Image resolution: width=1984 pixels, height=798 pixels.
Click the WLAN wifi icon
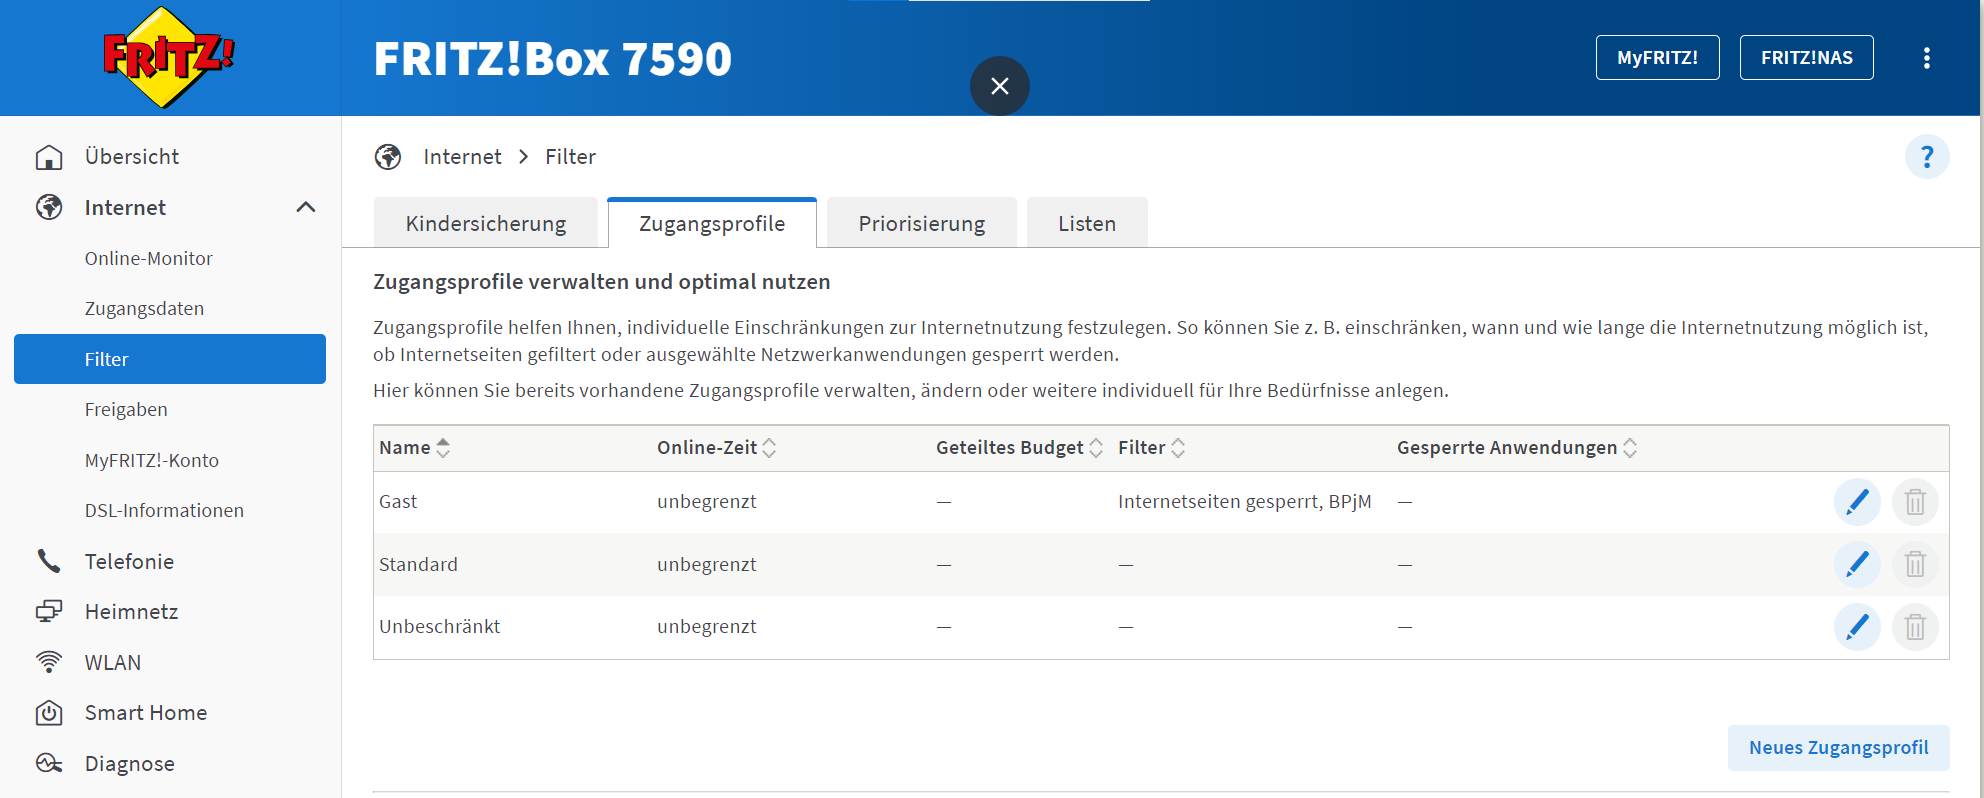click(x=49, y=662)
